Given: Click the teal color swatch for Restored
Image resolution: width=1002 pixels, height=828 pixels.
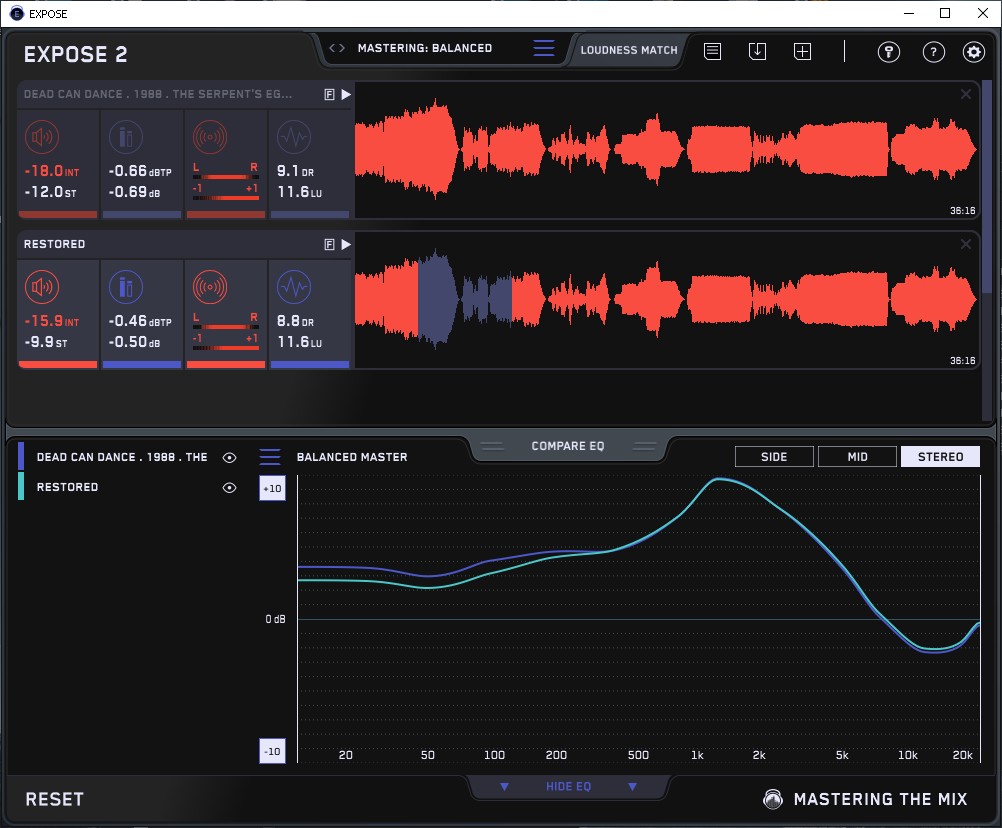Looking at the screenshot, I should (21, 486).
